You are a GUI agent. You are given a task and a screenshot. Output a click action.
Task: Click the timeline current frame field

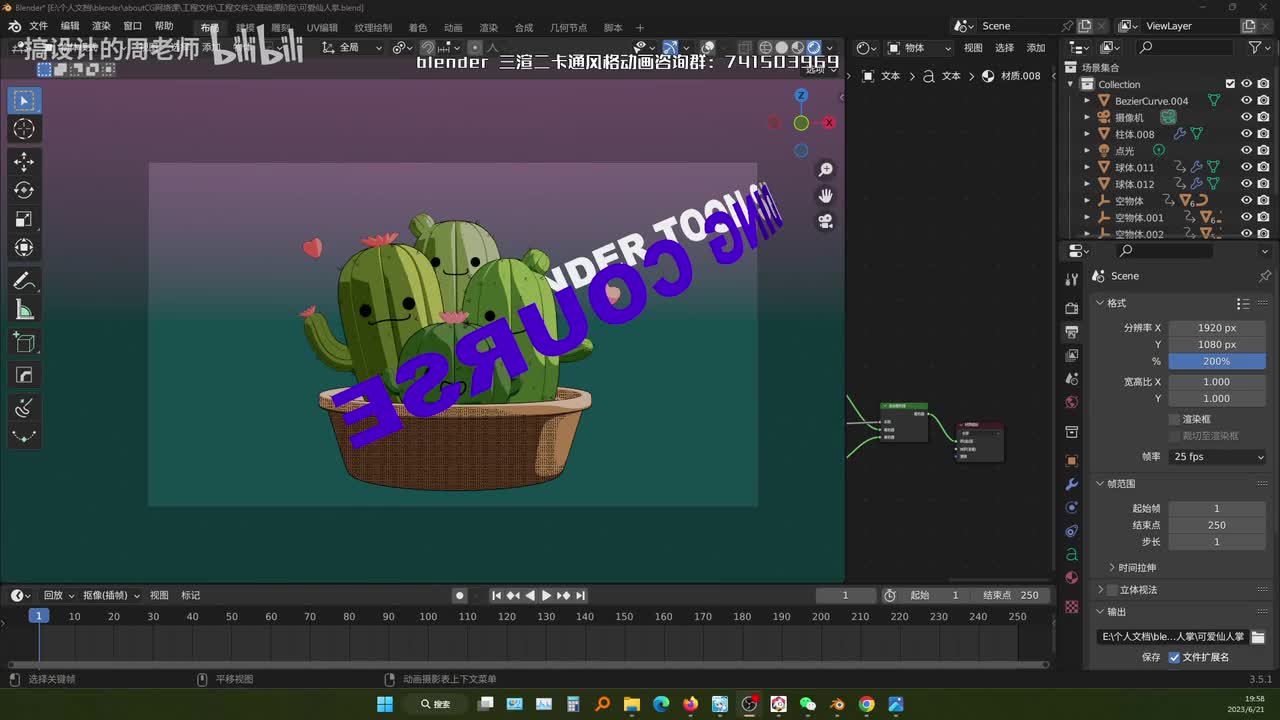(845, 595)
